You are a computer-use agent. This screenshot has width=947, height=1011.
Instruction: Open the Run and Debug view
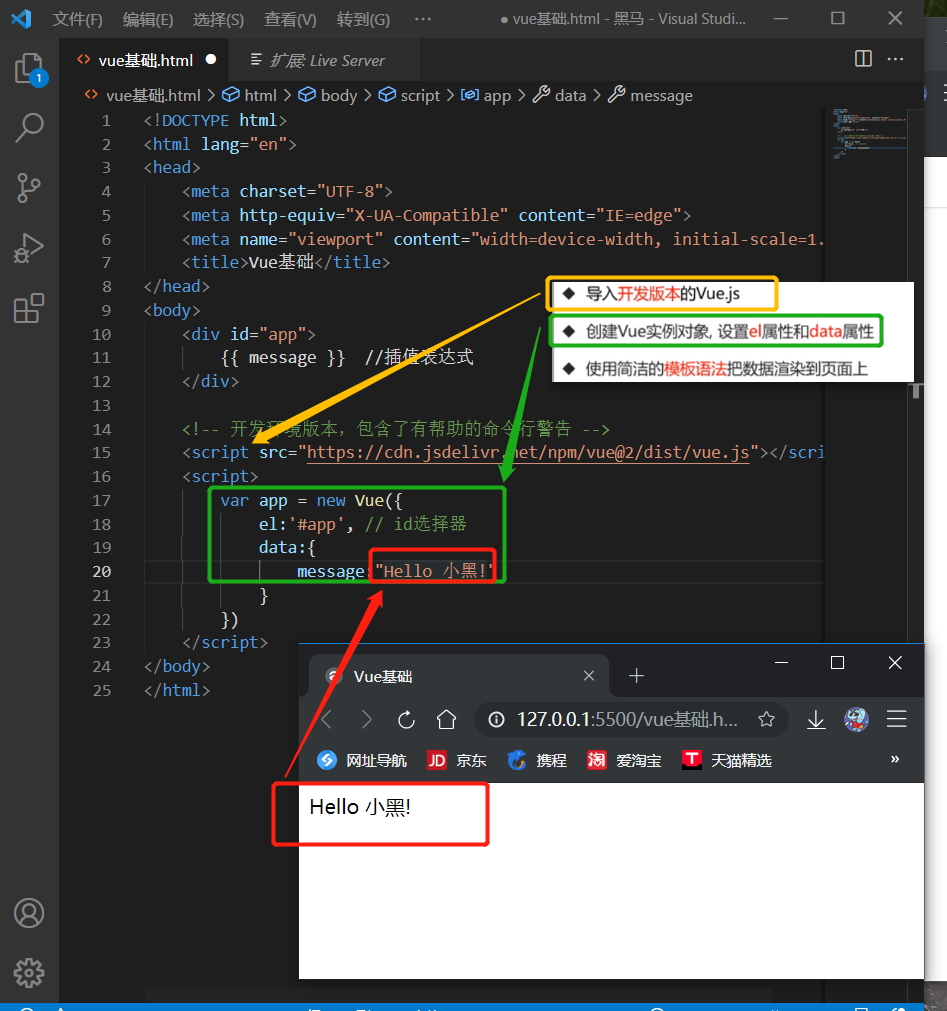click(x=29, y=248)
